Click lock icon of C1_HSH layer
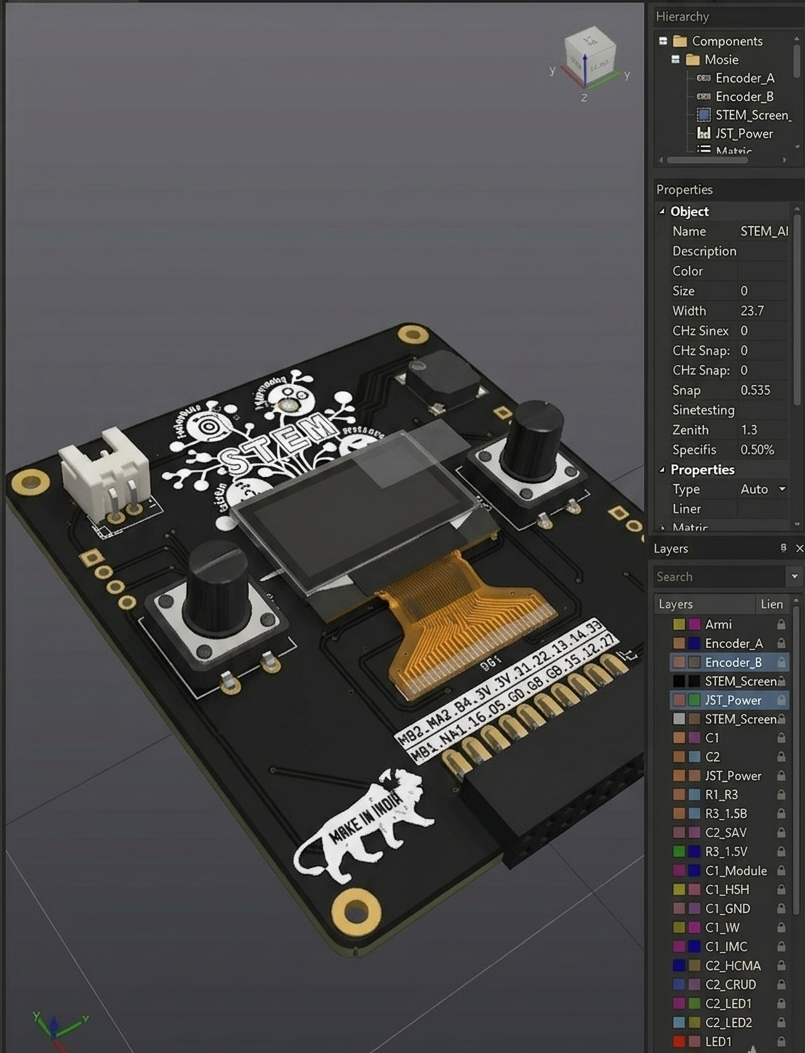 (x=781, y=889)
